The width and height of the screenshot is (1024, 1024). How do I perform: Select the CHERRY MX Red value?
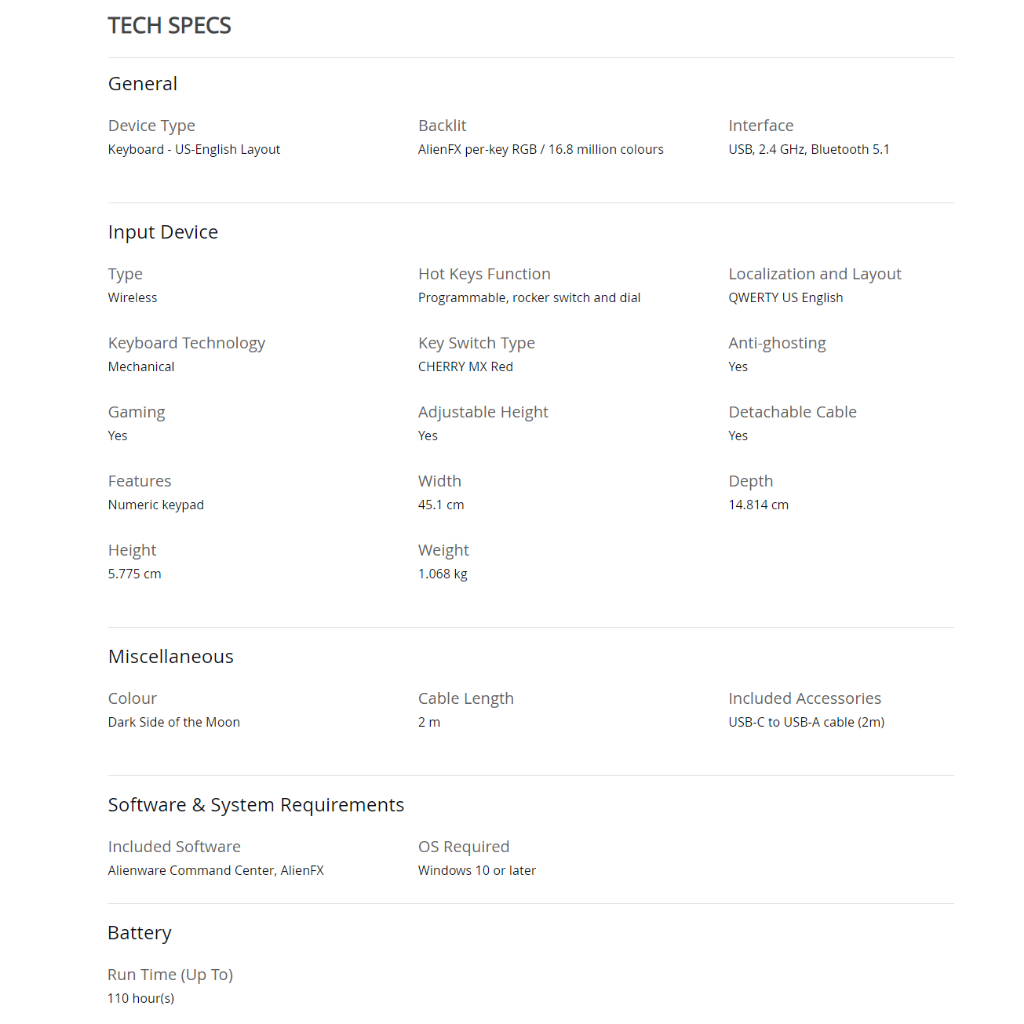click(x=465, y=367)
